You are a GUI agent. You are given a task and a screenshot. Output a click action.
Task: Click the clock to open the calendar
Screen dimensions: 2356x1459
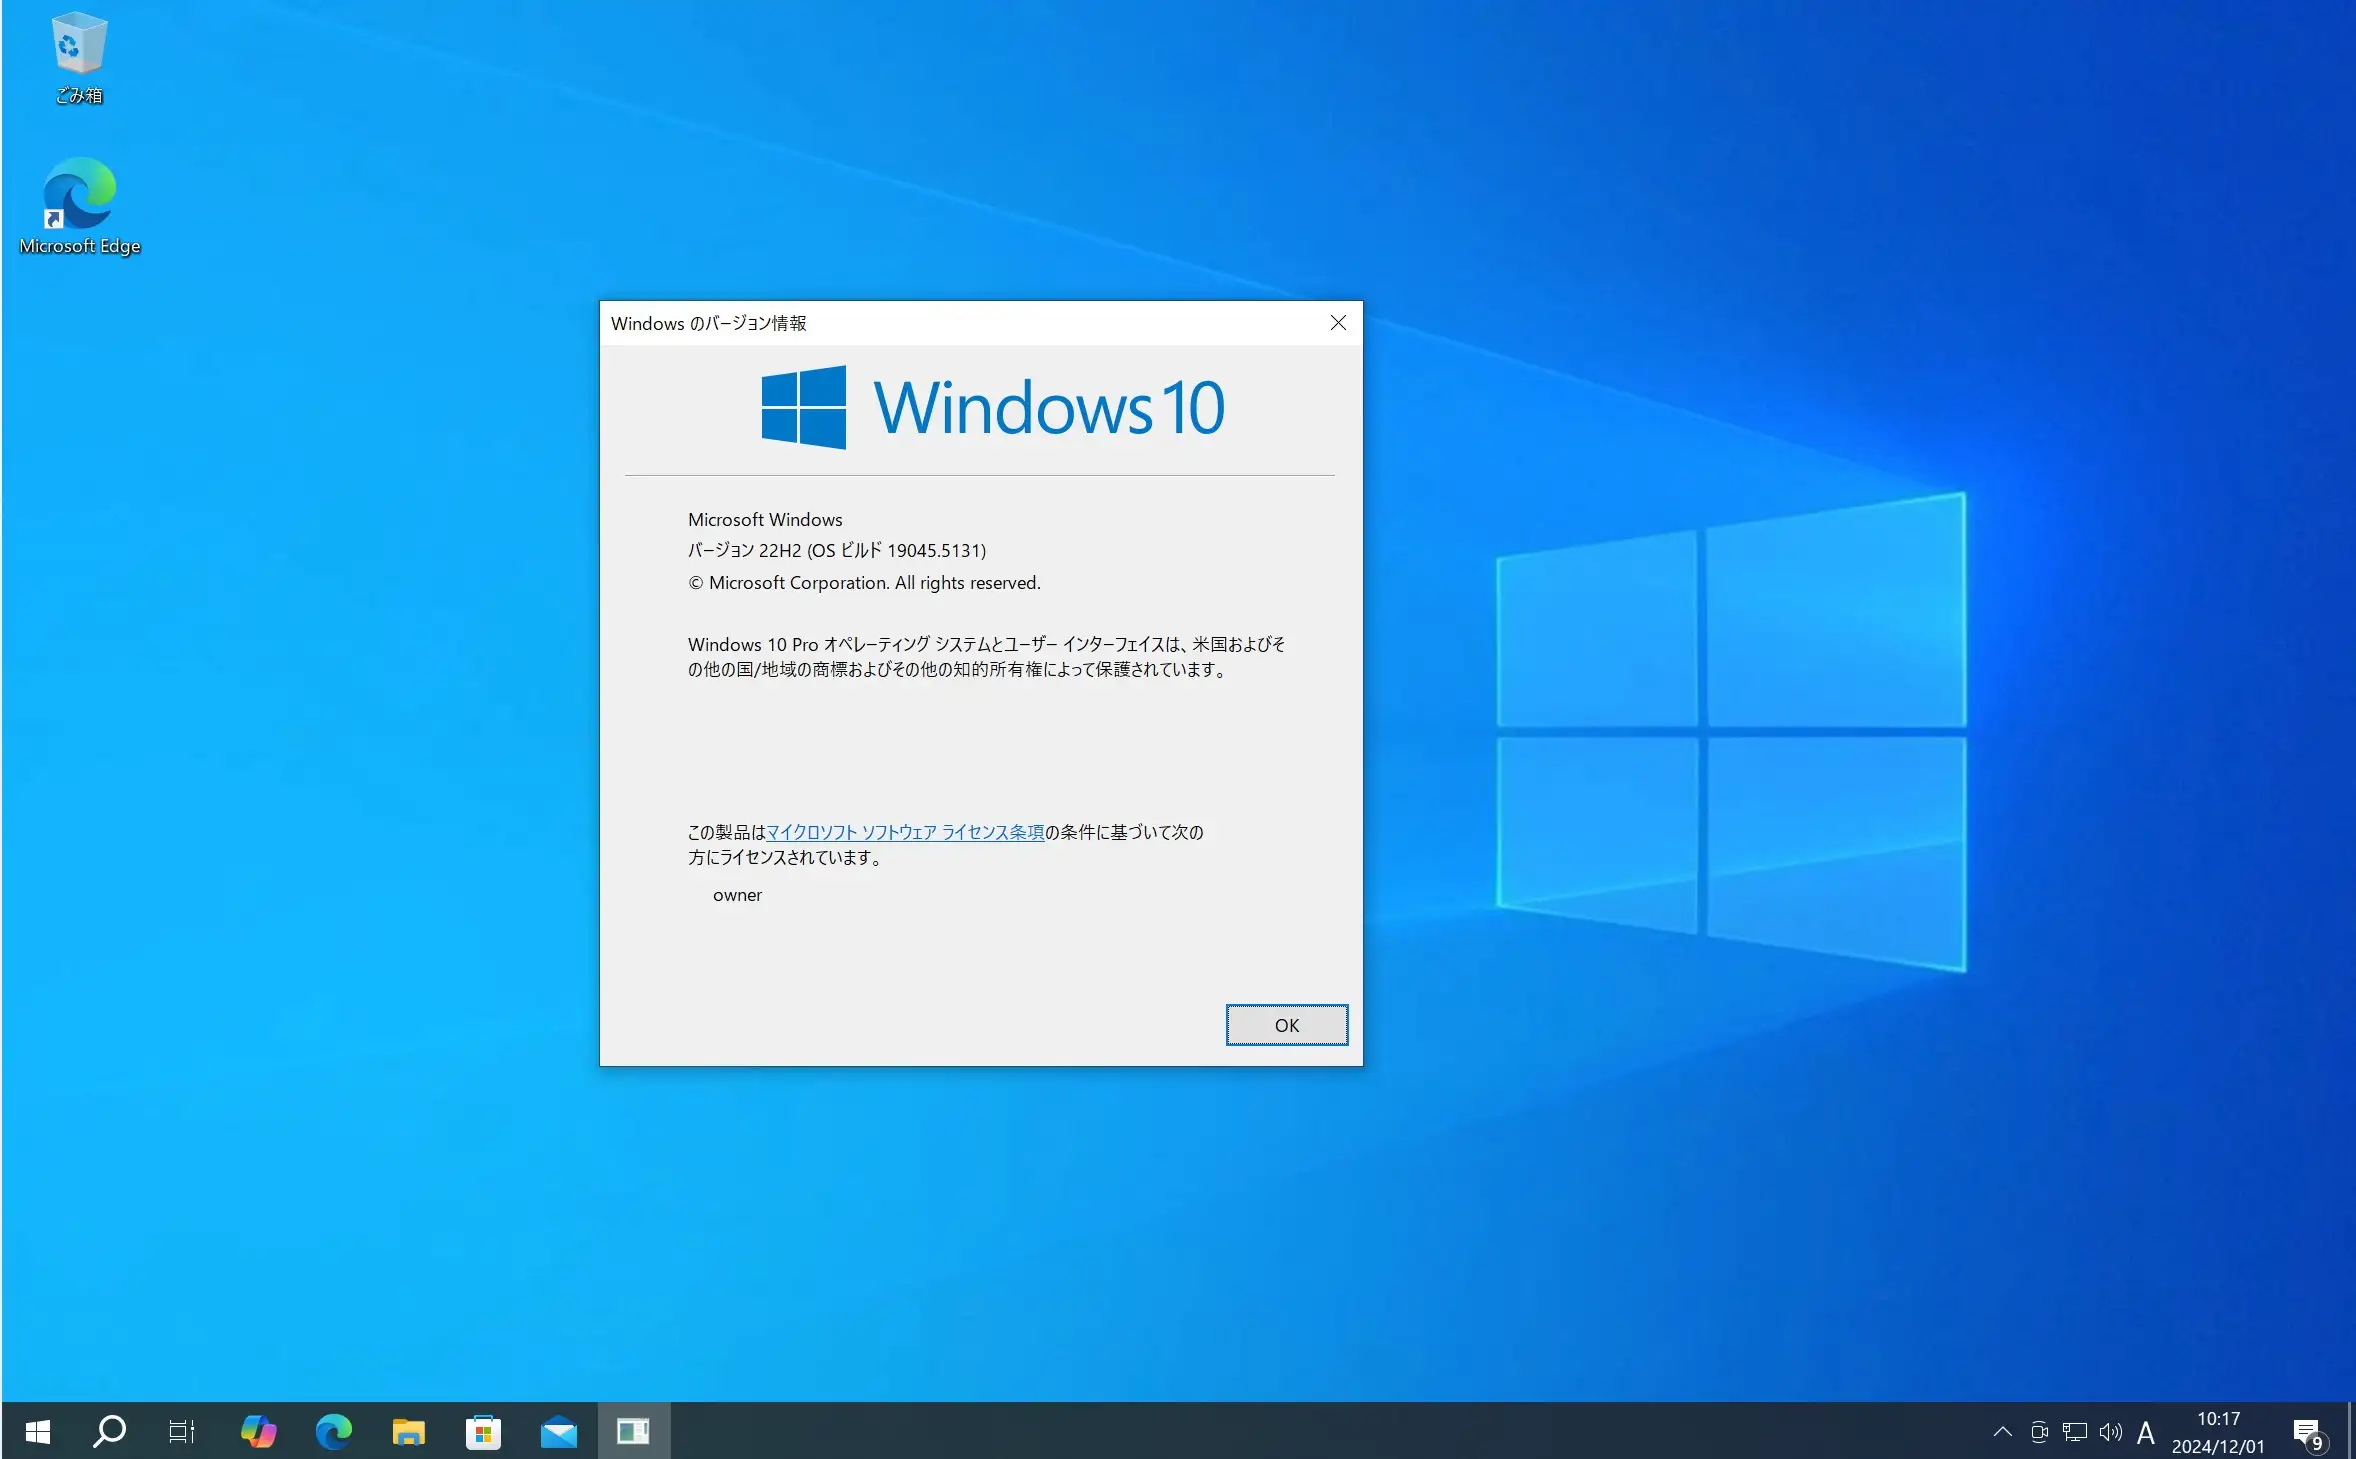click(x=2216, y=1430)
